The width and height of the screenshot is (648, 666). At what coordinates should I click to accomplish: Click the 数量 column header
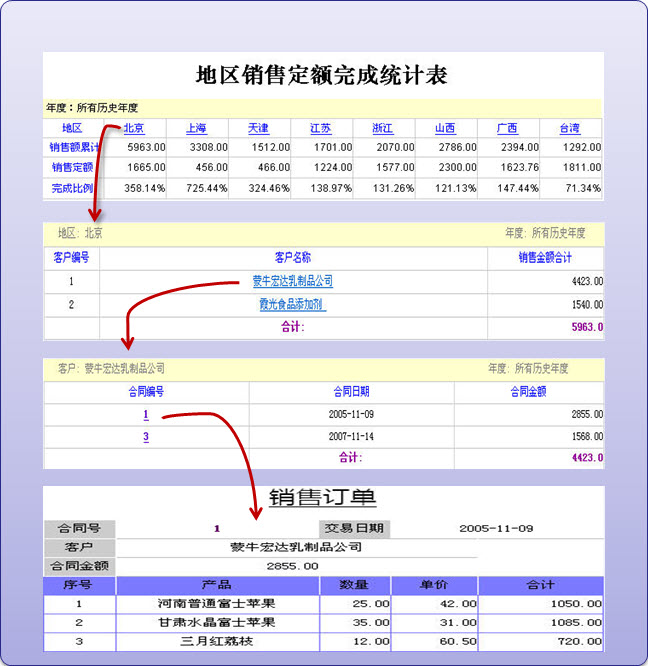pyautogui.click(x=355, y=585)
